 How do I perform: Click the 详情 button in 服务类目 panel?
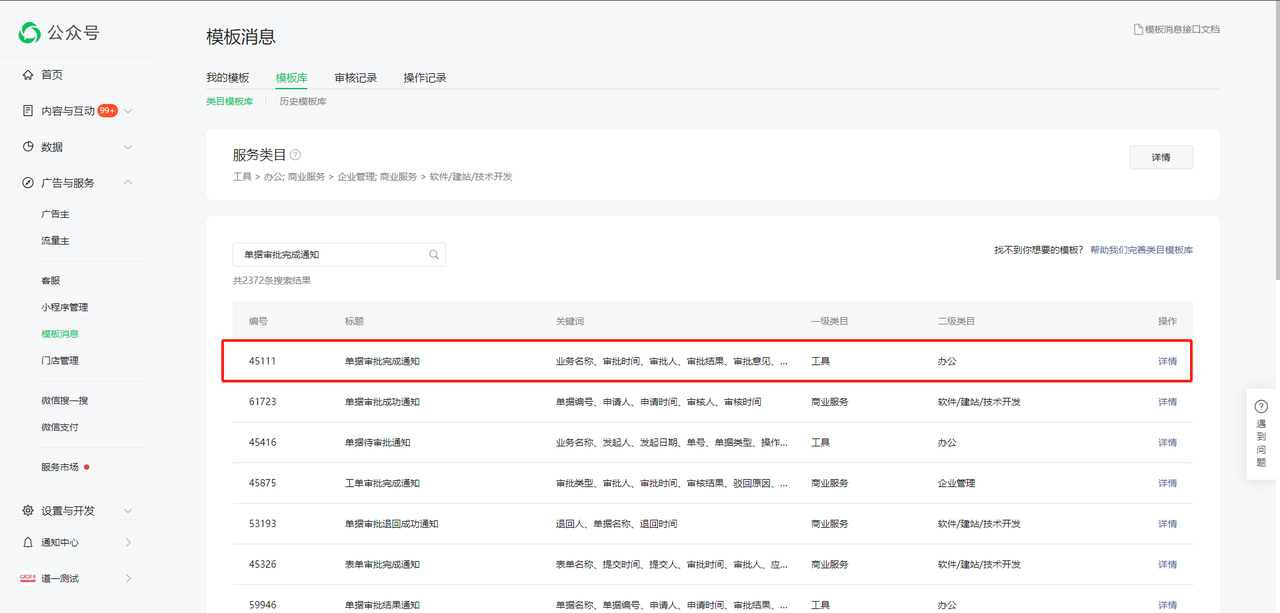1160,158
